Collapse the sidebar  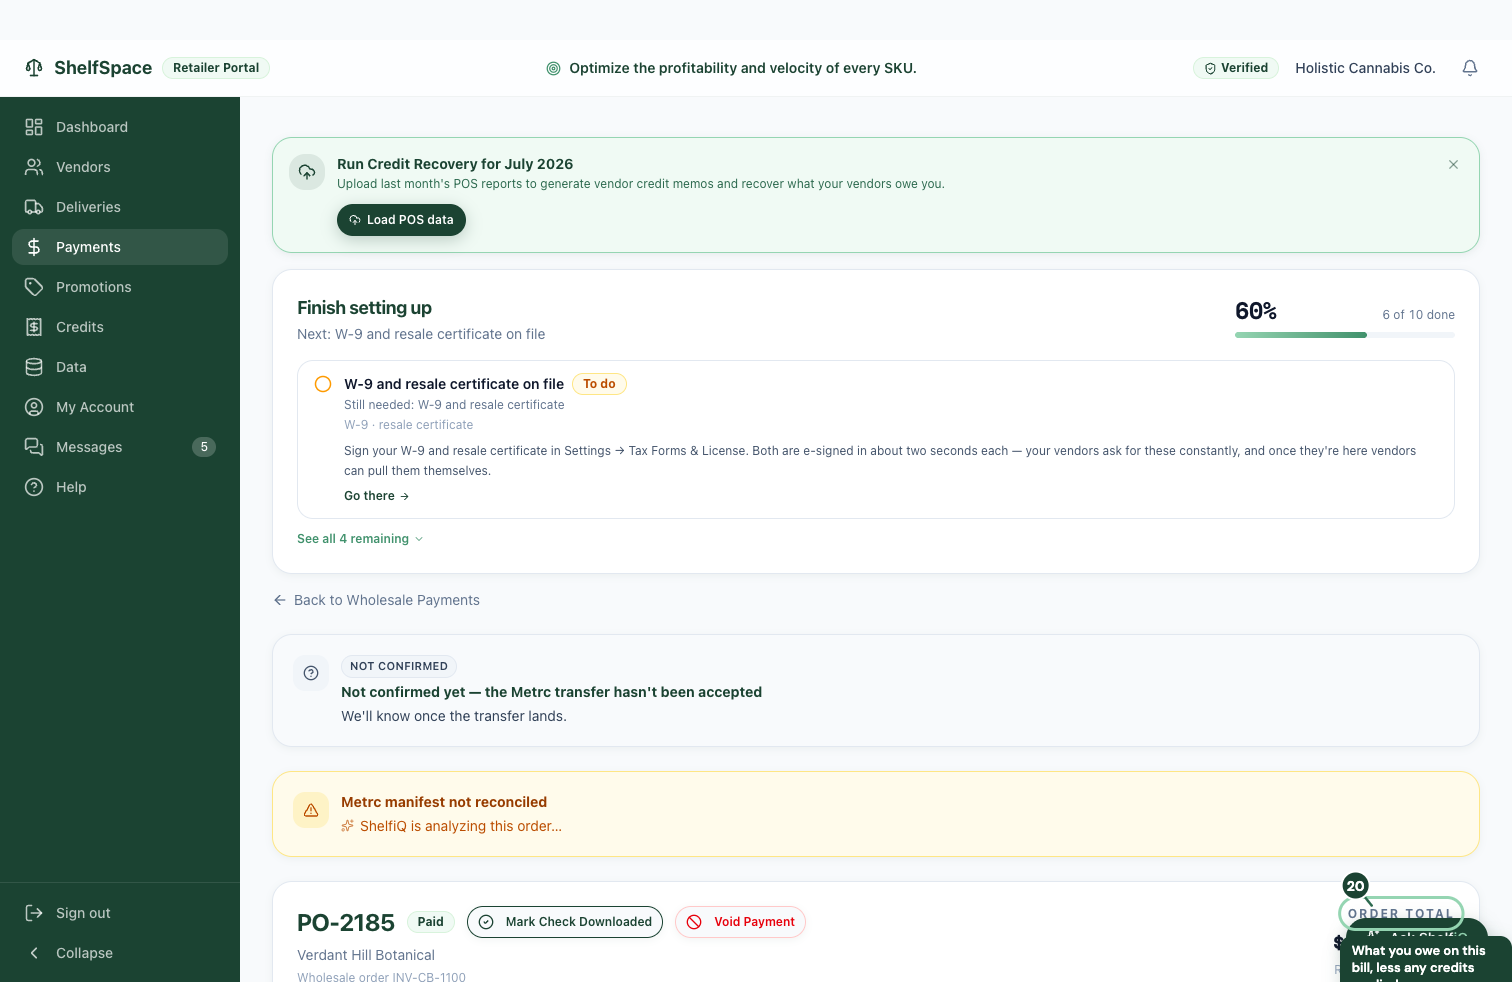pyautogui.click(x=120, y=953)
